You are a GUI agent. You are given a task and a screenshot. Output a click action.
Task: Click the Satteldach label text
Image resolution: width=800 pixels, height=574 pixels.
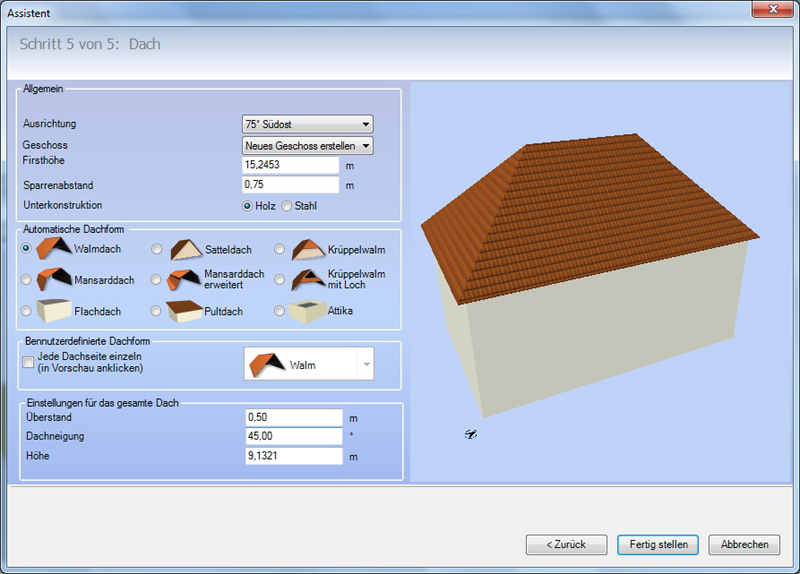pos(229,249)
